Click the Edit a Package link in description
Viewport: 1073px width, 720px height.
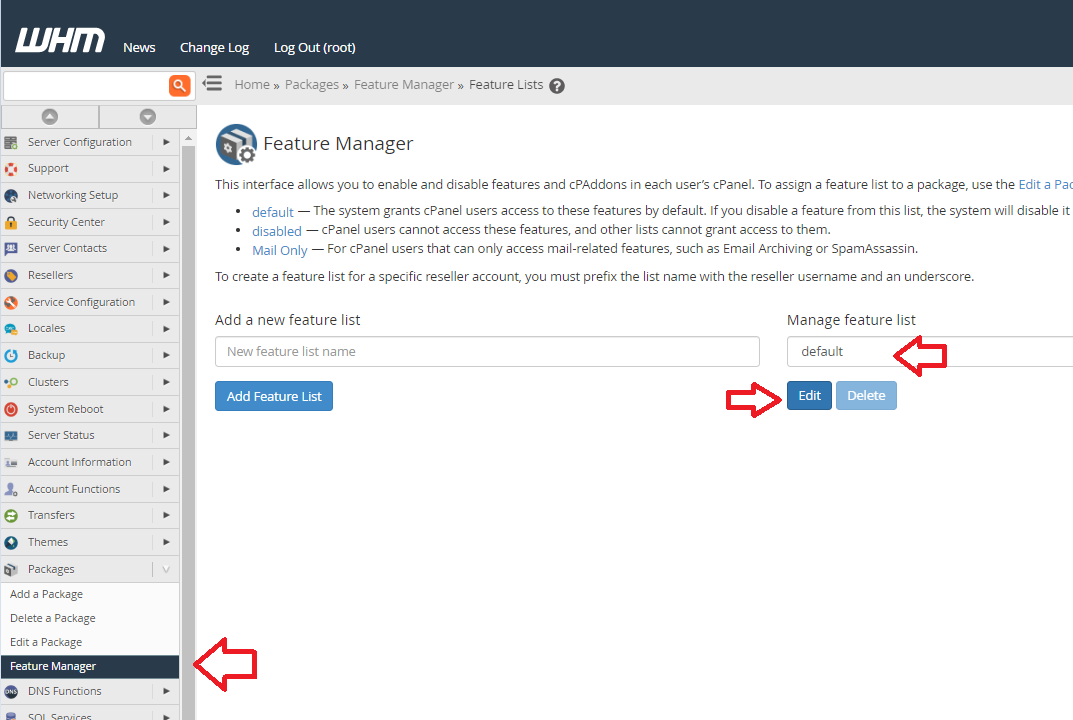(x=1046, y=184)
